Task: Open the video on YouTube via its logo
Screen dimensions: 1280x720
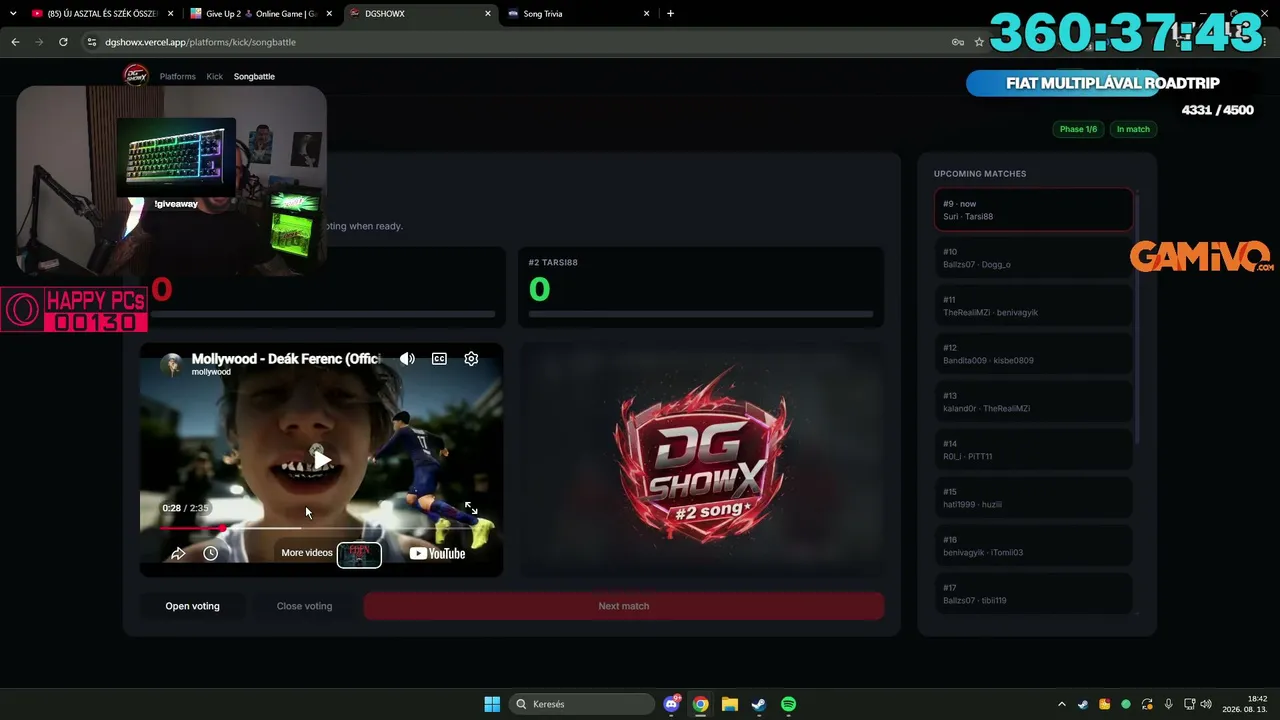Action: (x=437, y=553)
